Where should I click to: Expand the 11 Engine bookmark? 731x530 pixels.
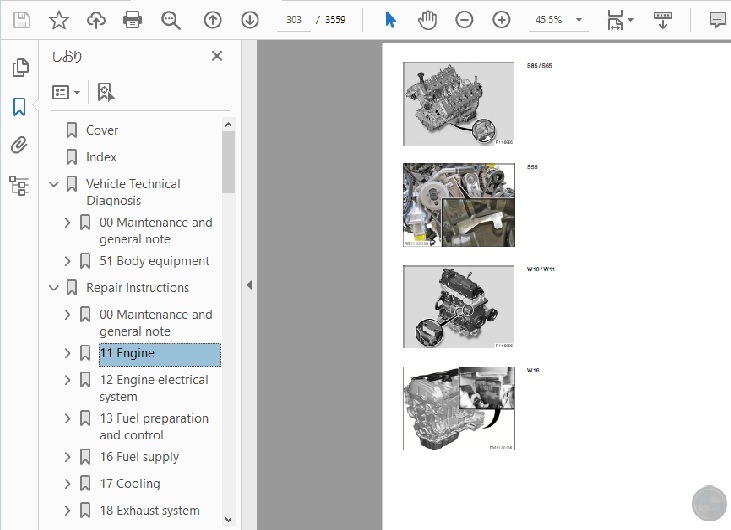(x=67, y=353)
